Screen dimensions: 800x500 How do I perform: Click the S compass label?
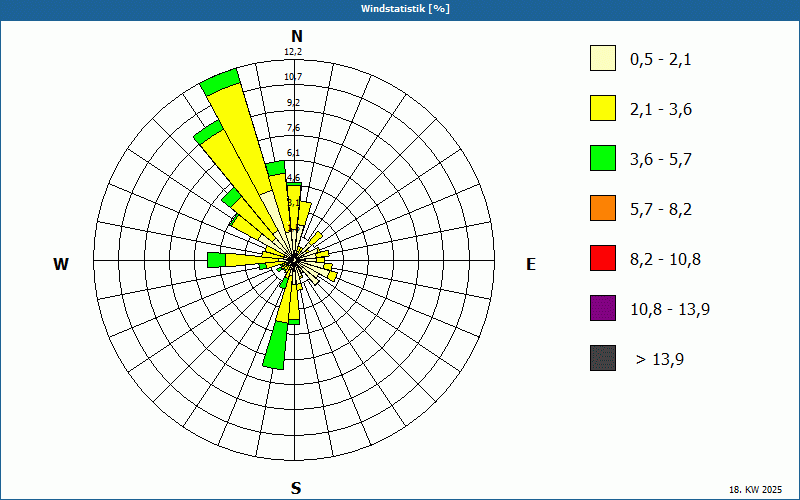[296, 488]
